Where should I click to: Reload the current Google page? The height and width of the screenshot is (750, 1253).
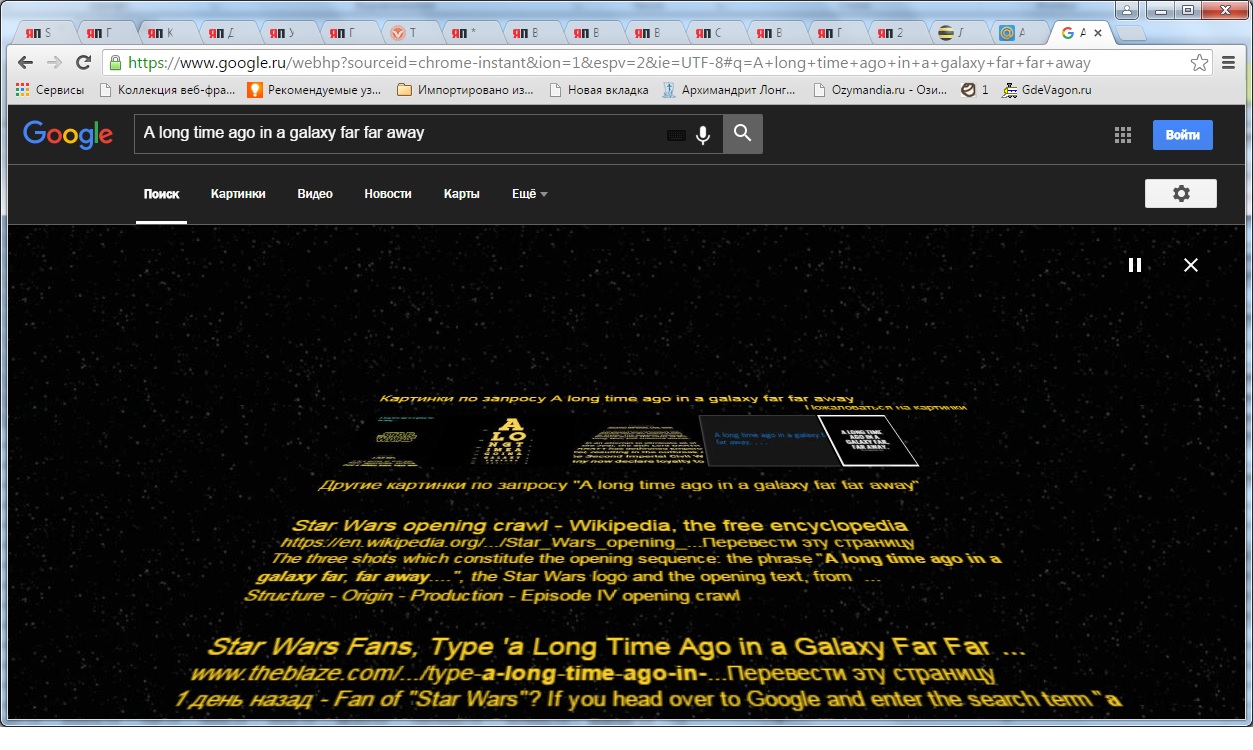[x=84, y=63]
